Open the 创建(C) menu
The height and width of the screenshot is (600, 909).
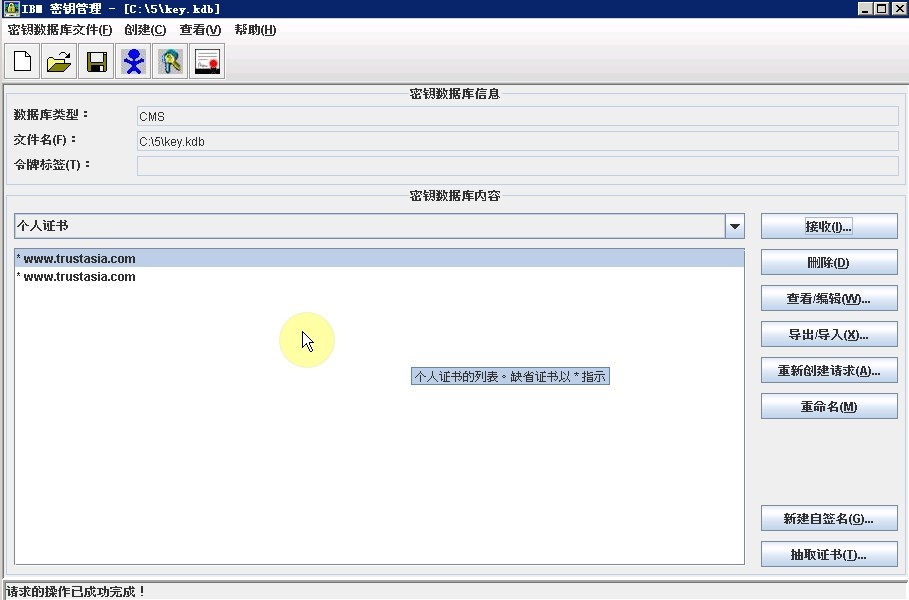[145, 30]
